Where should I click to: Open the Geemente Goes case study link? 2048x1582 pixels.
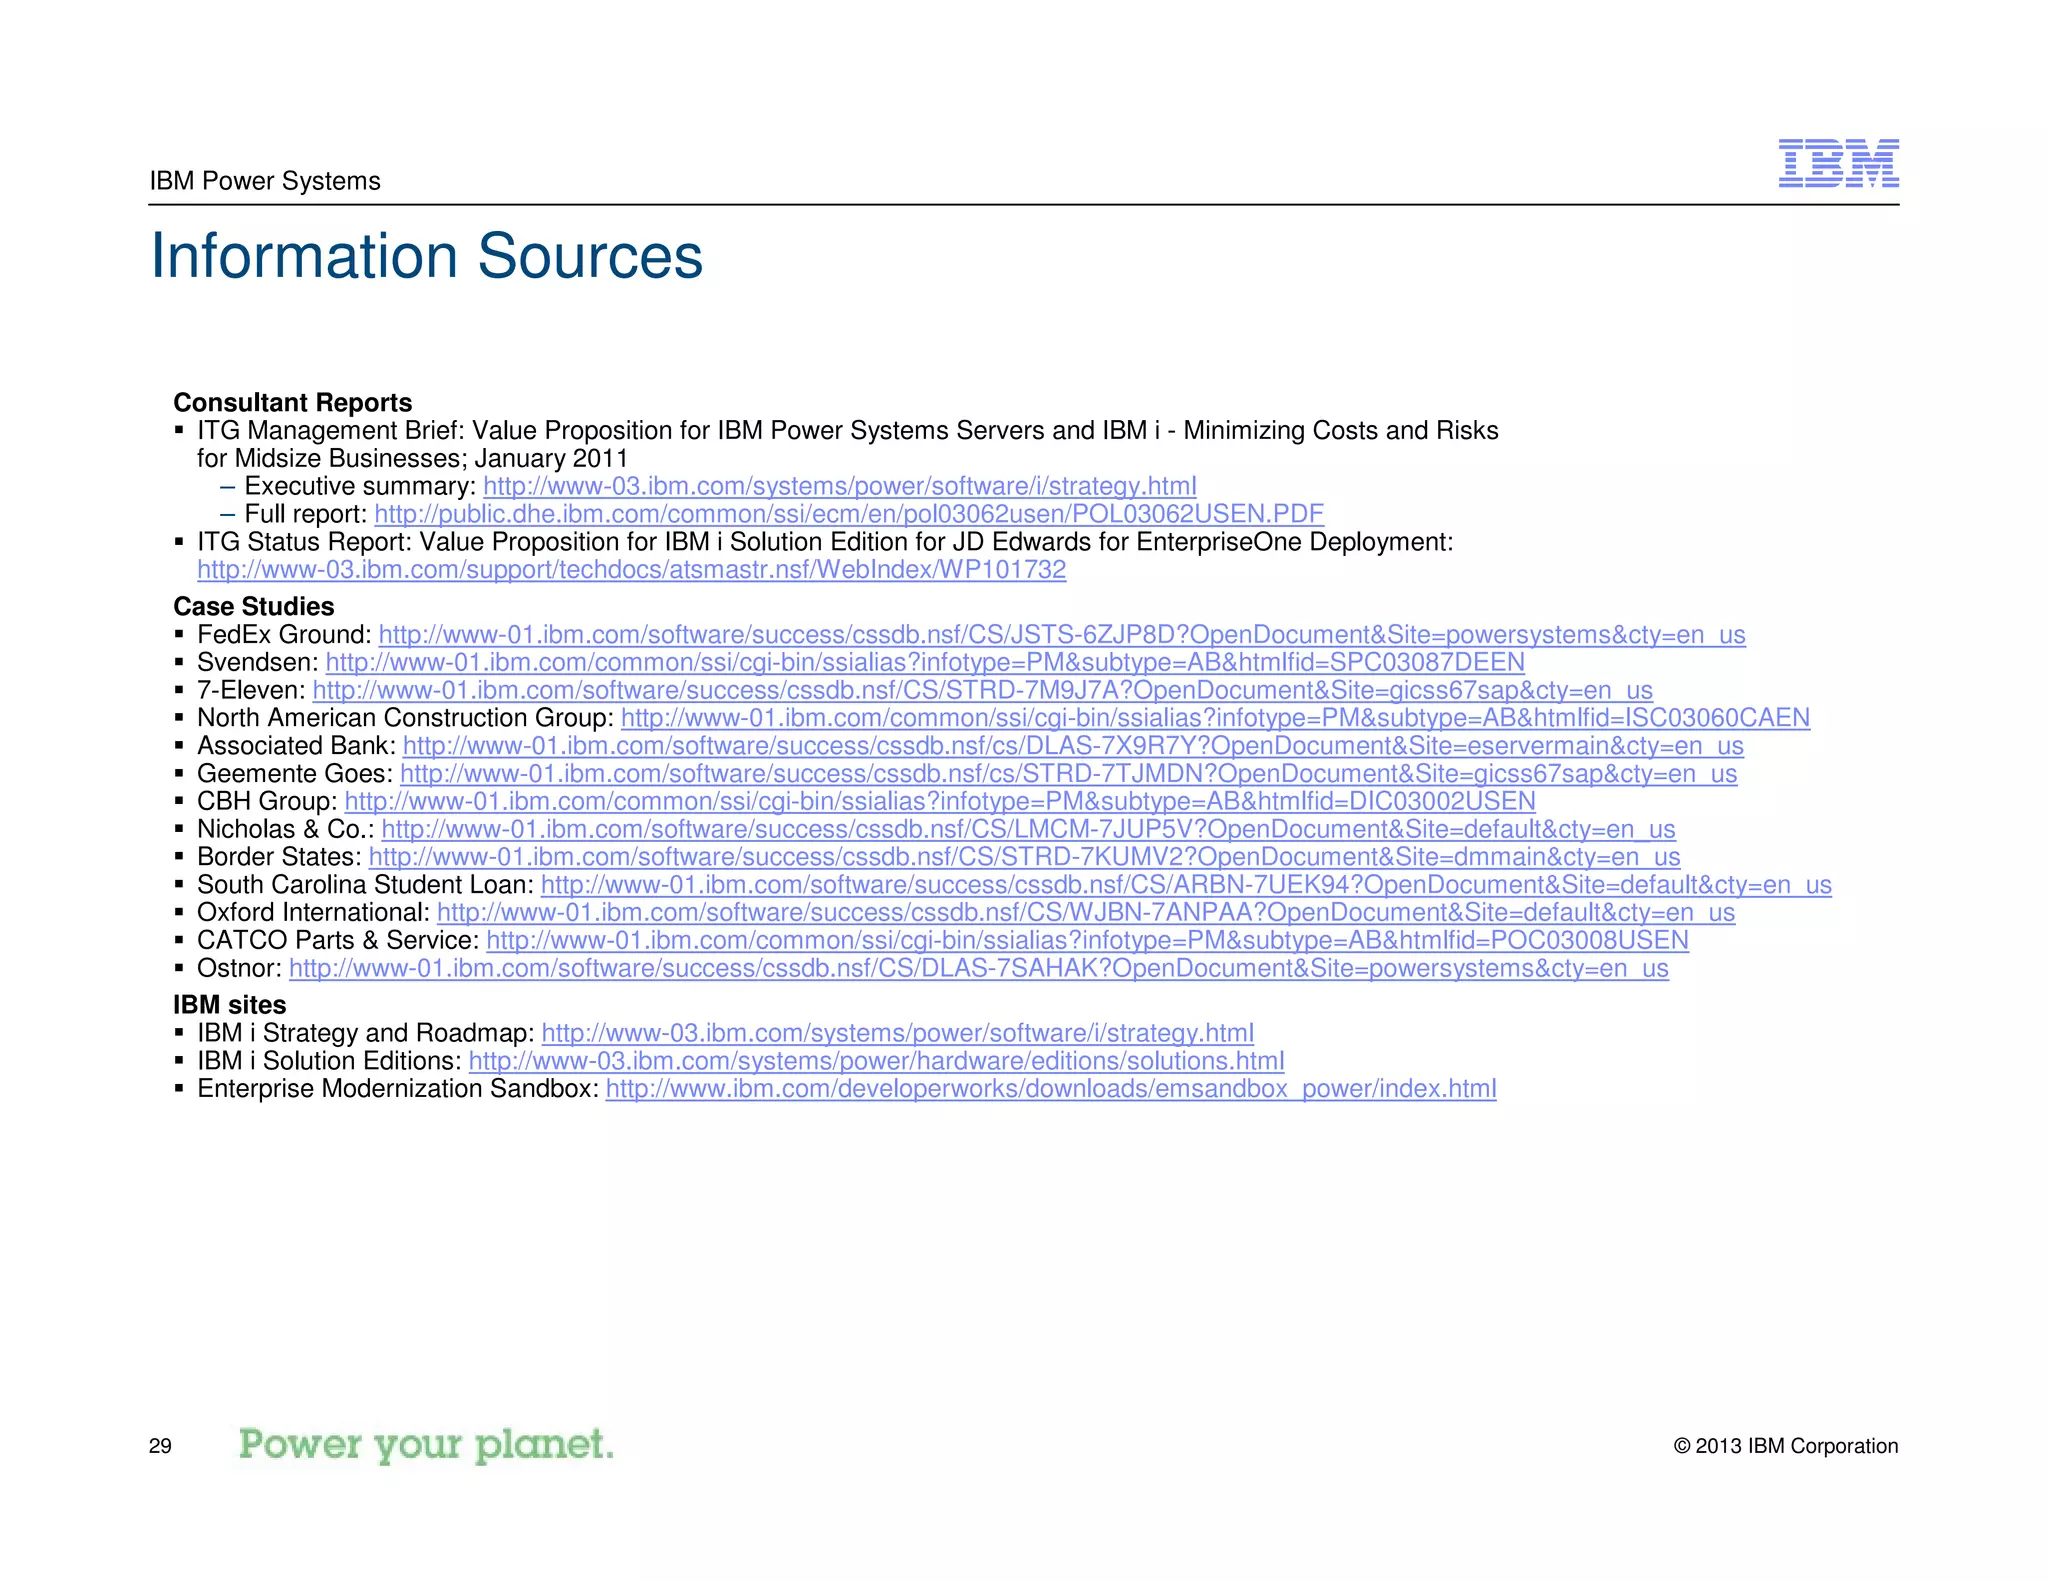pyautogui.click(x=1069, y=775)
